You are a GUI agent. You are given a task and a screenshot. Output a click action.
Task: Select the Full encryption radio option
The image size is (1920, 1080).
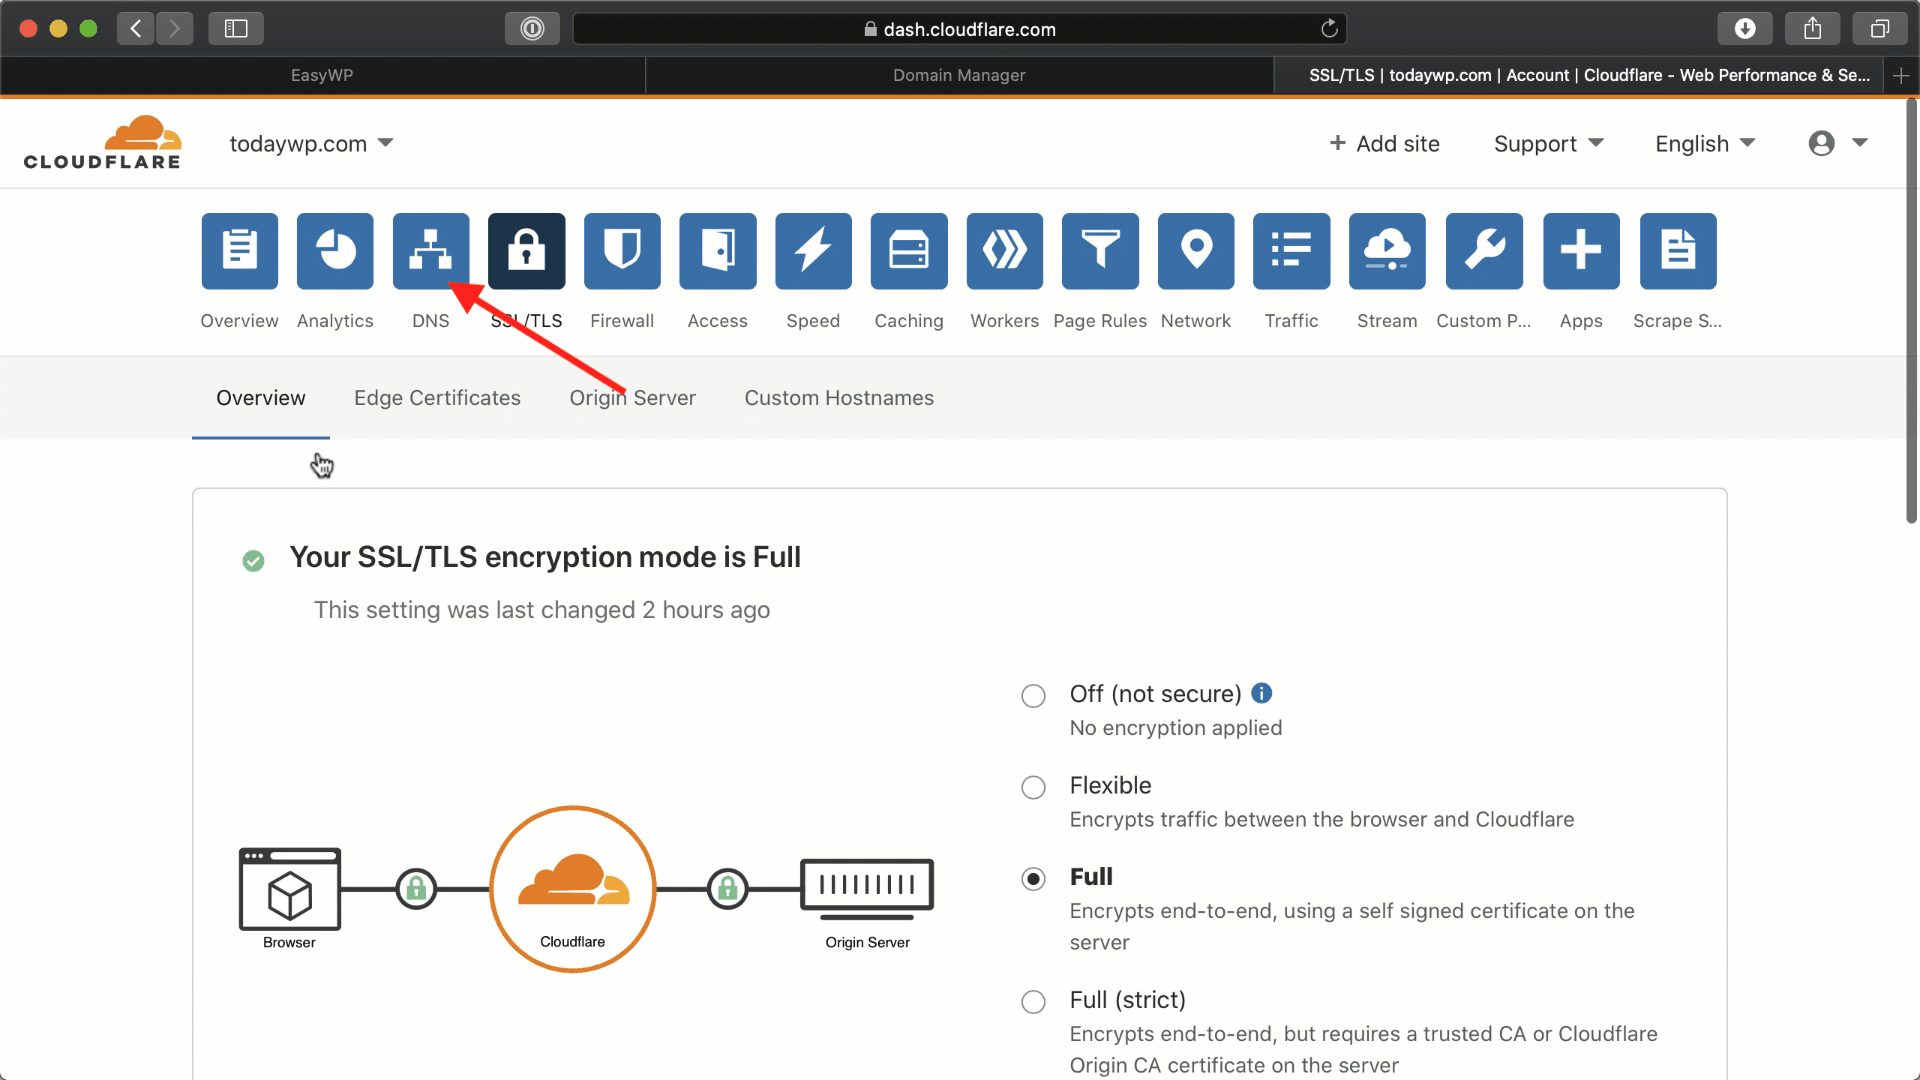coord(1033,879)
